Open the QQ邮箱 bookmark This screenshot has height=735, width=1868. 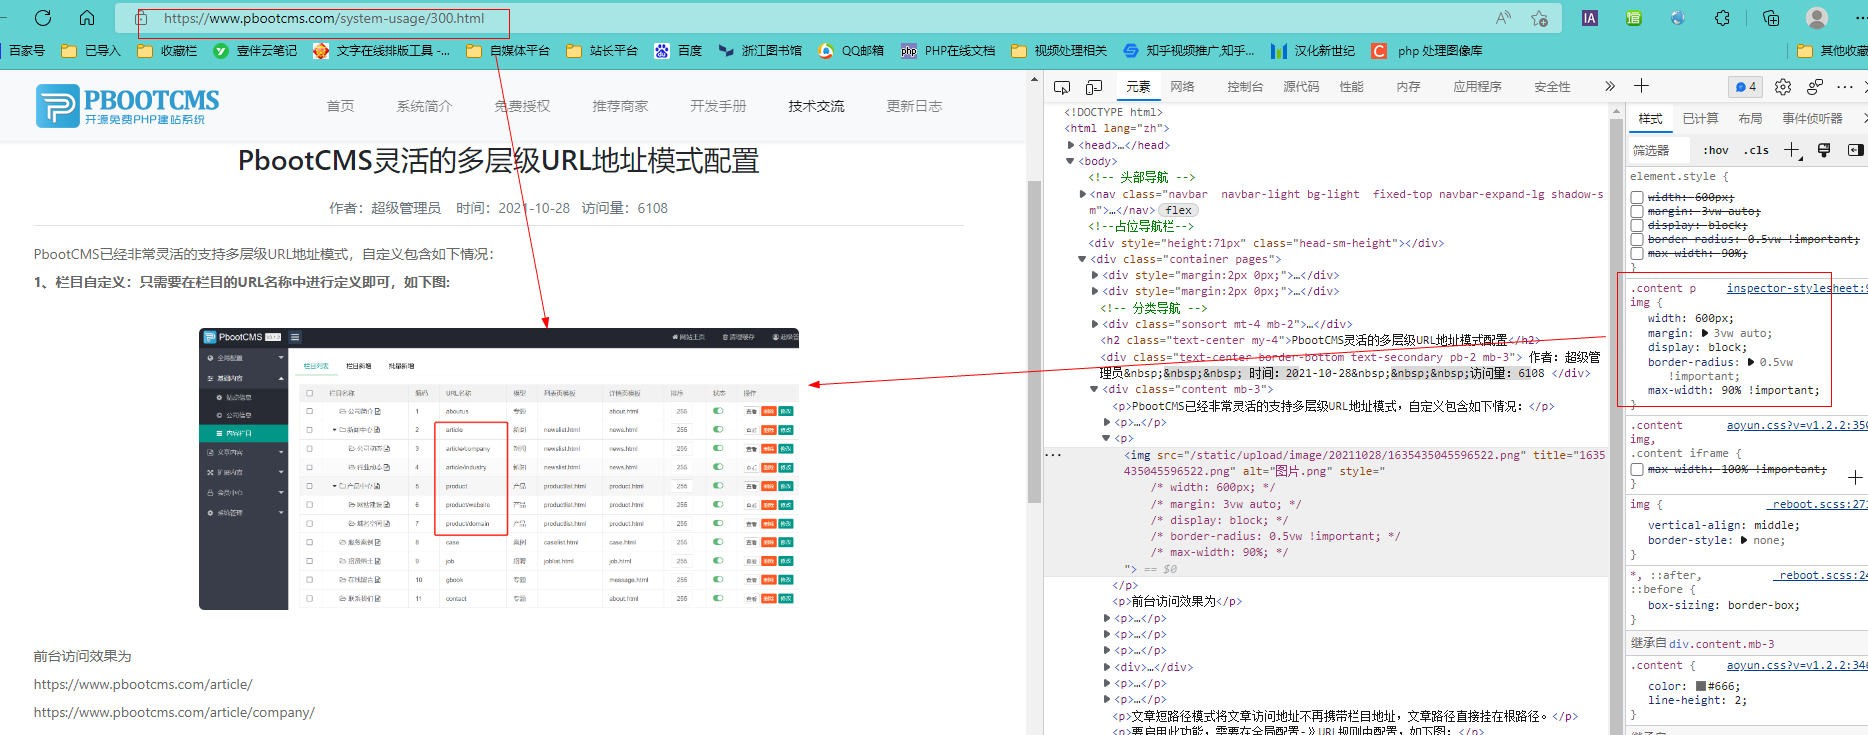click(851, 50)
